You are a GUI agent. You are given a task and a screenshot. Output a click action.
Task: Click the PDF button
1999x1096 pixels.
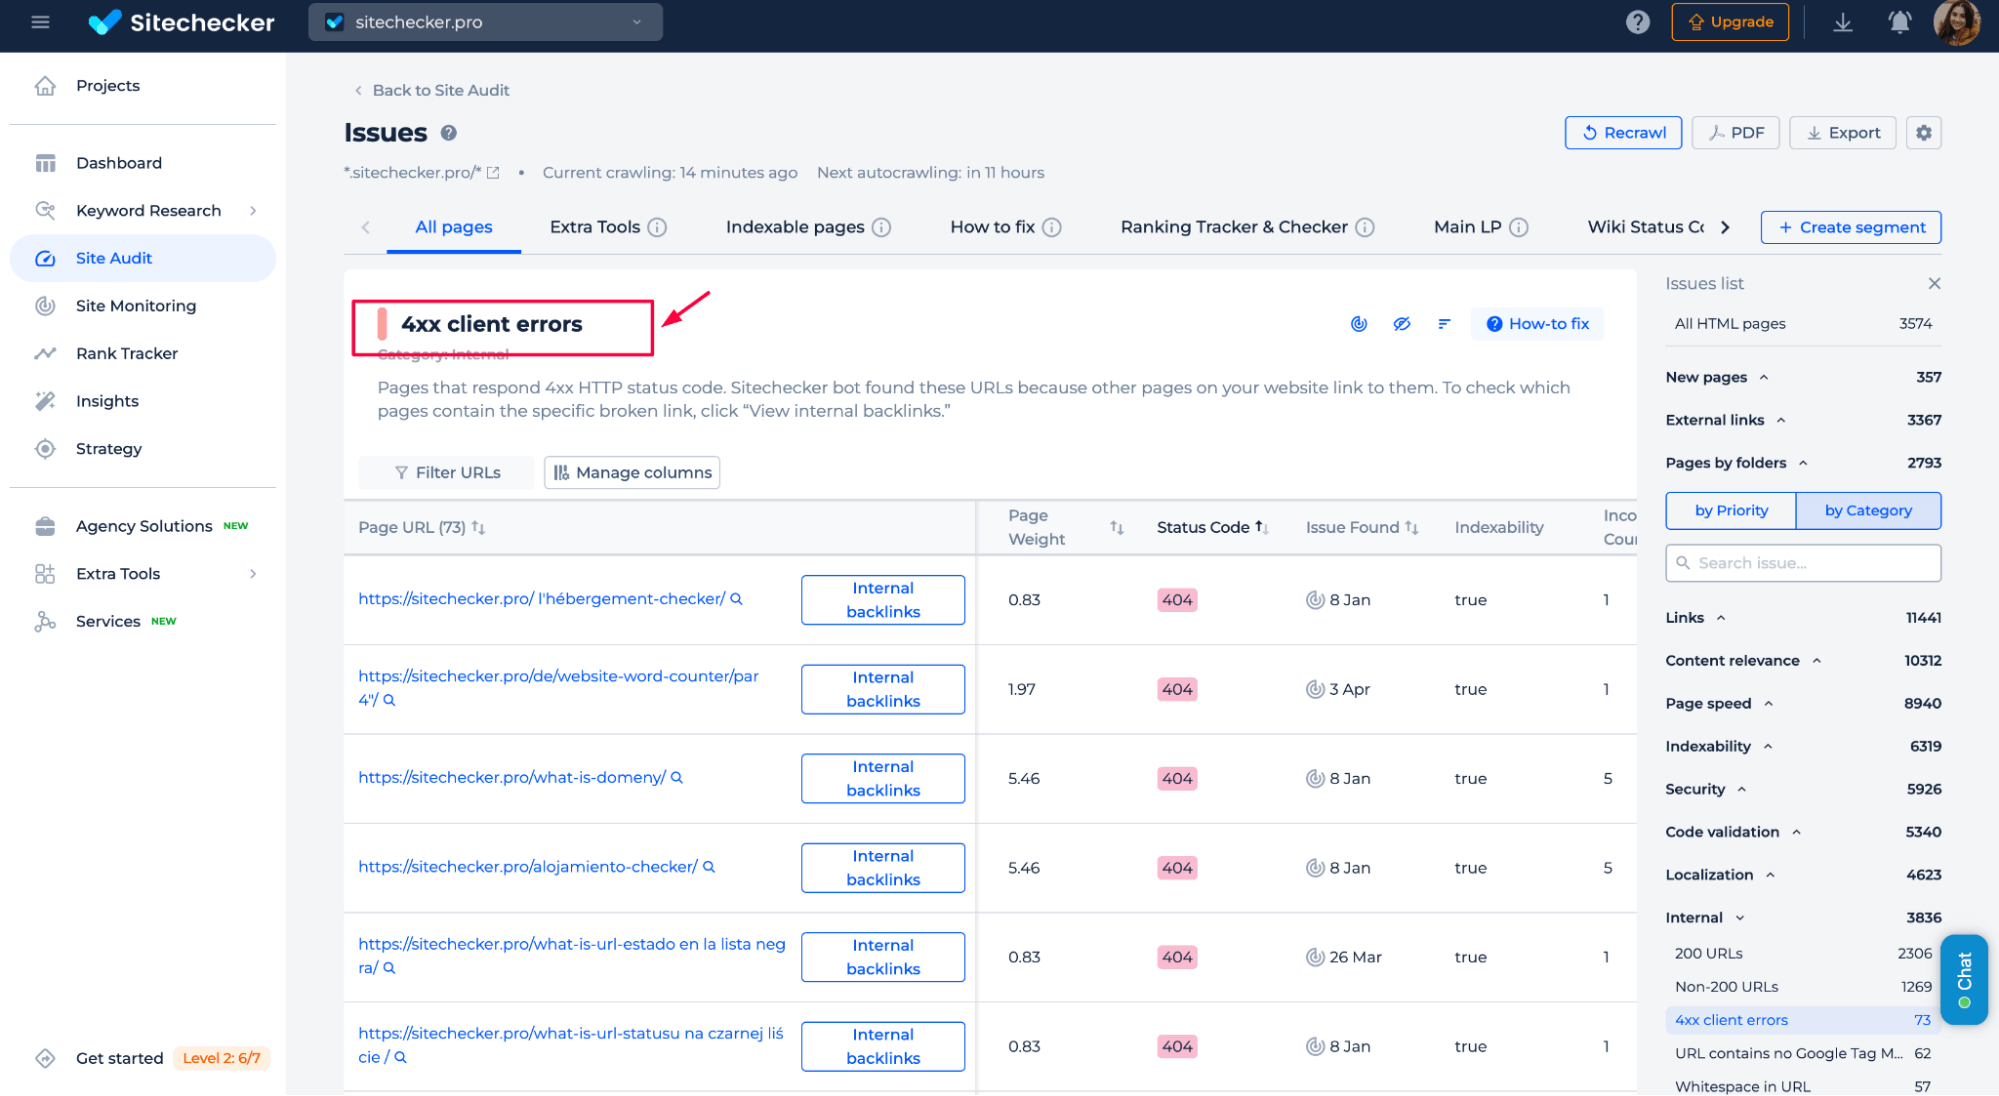1735,133
